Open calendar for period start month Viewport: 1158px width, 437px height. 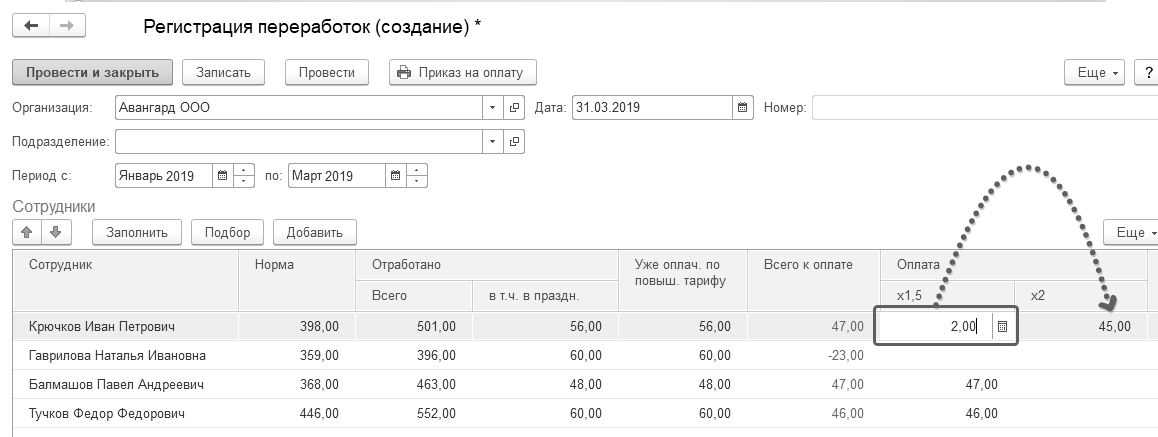click(222, 176)
